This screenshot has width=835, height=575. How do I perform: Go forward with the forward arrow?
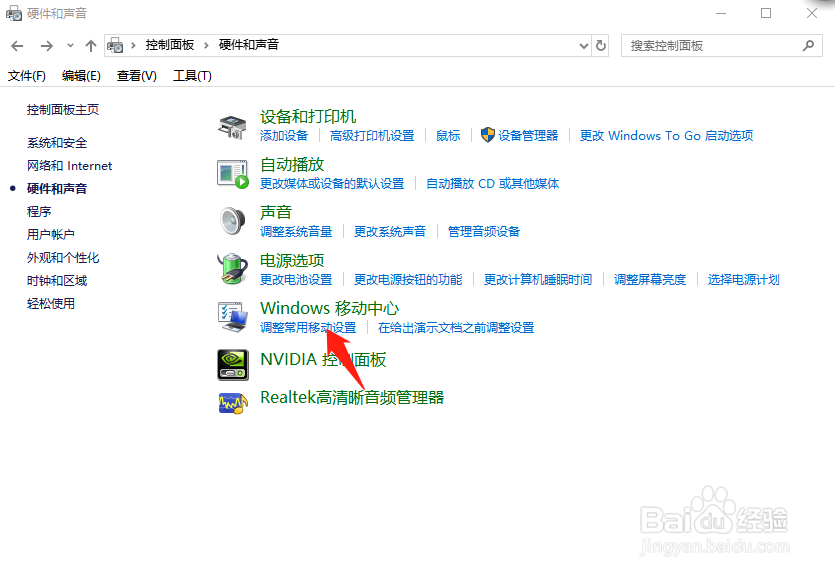click(x=47, y=46)
